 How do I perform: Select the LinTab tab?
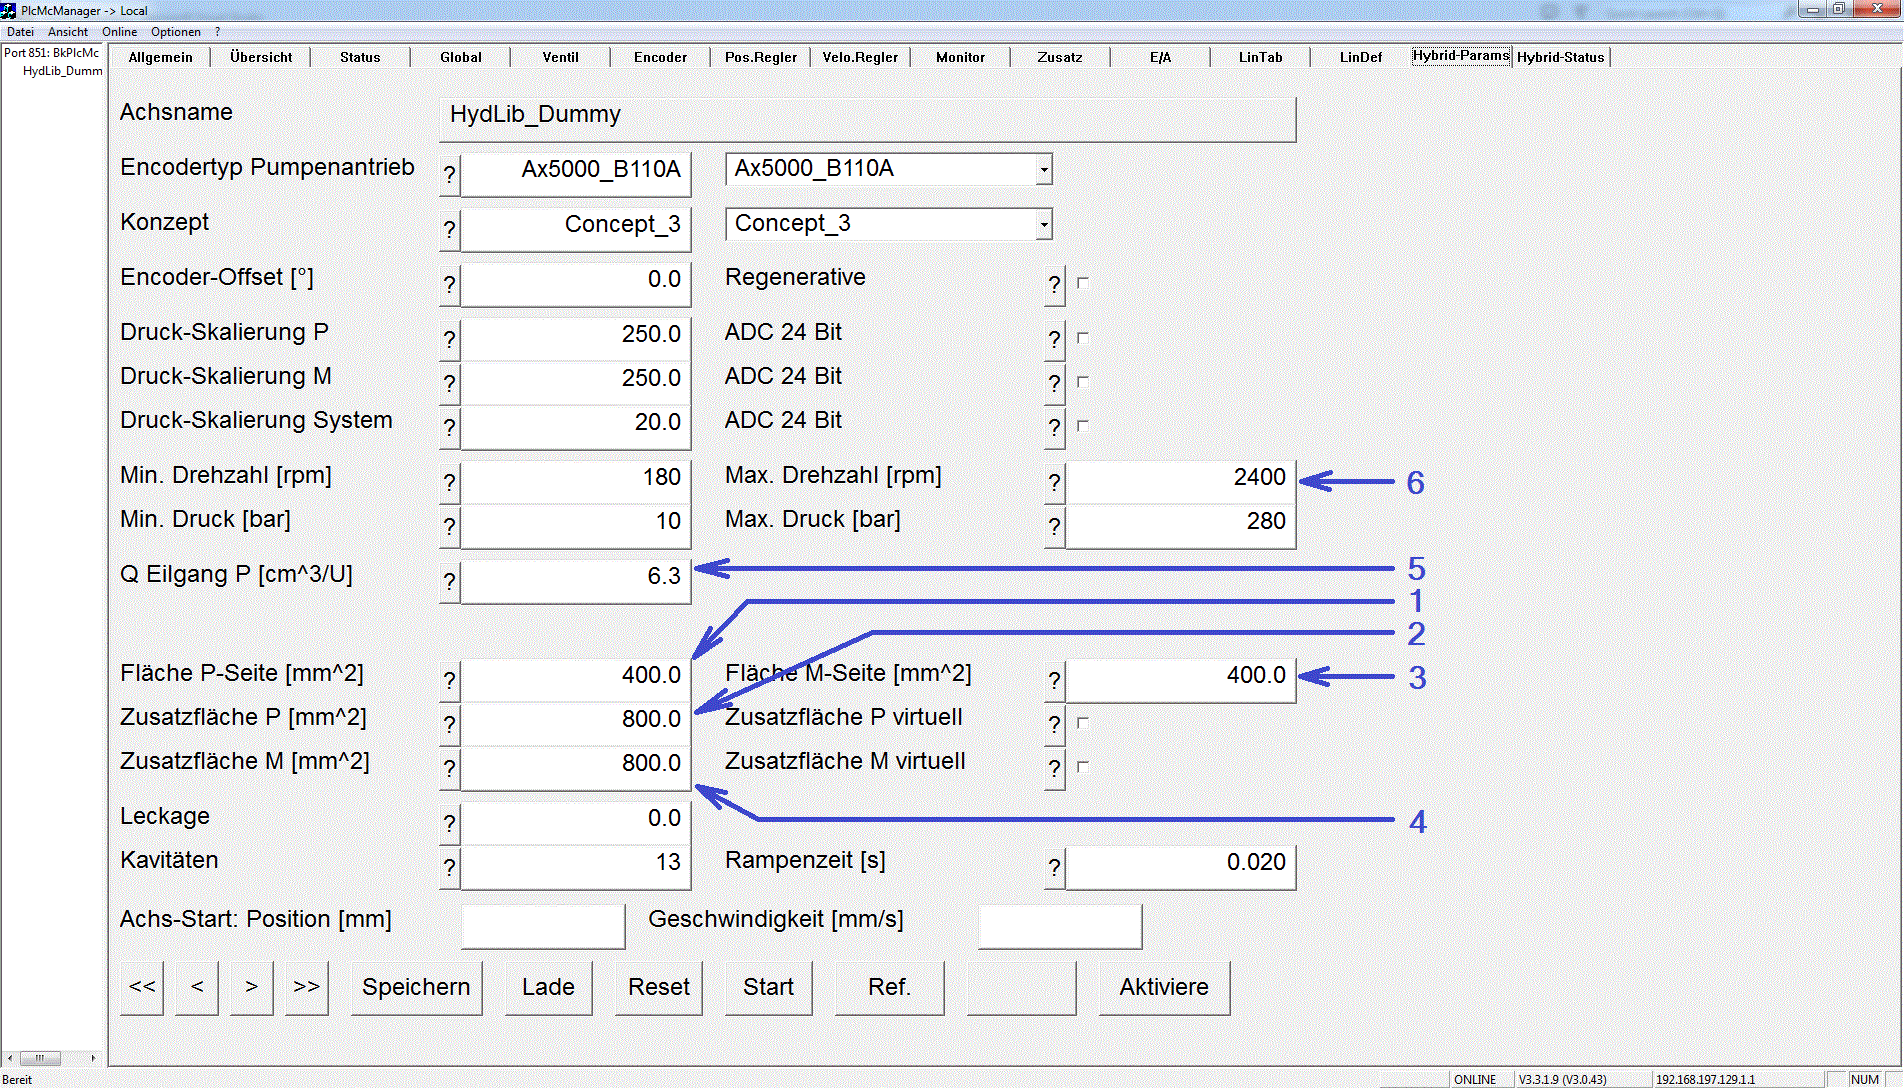[1260, 57]
